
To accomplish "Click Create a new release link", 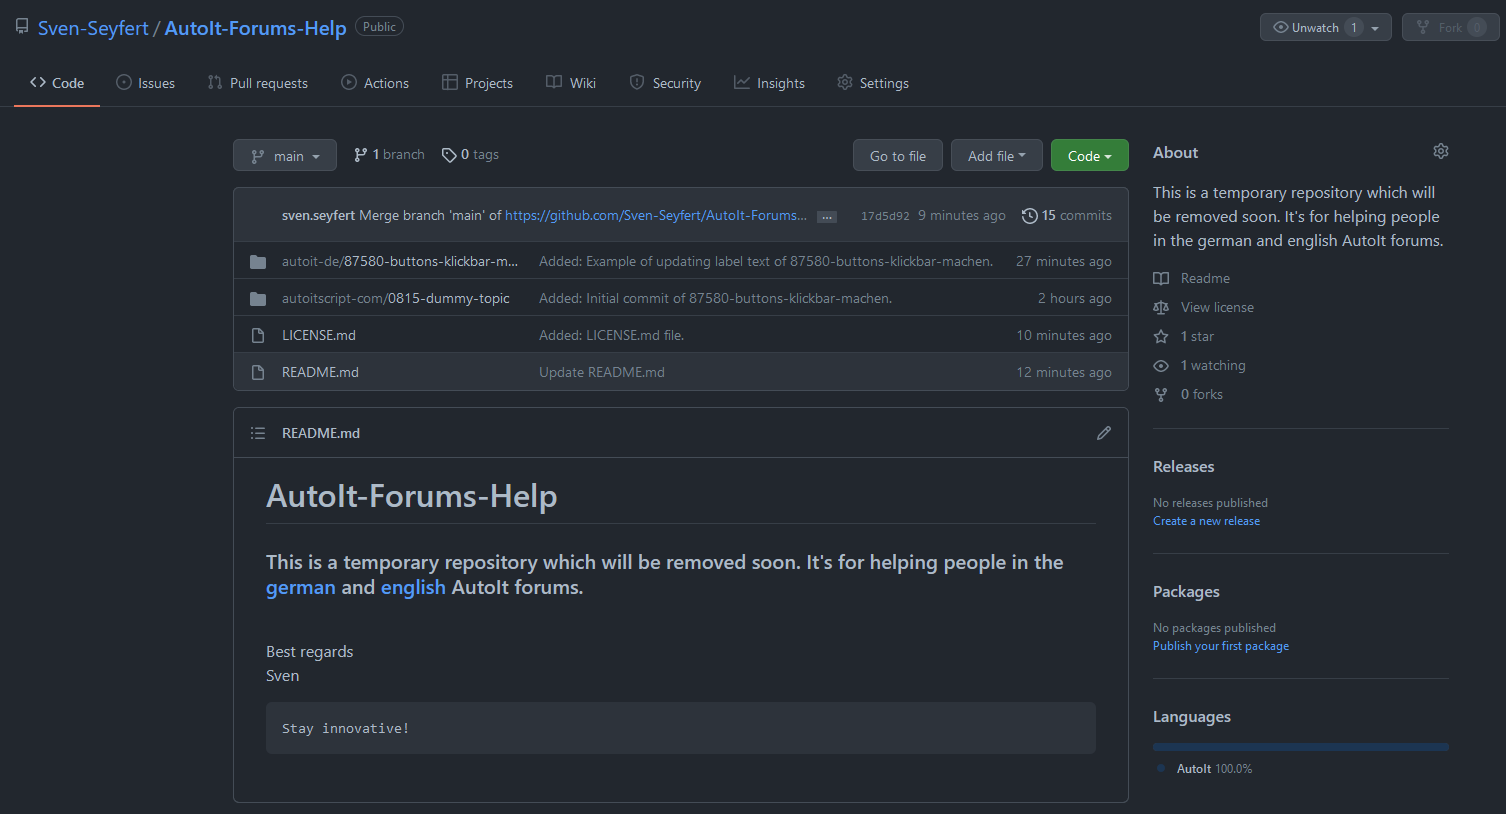I will click(1206, 521).
